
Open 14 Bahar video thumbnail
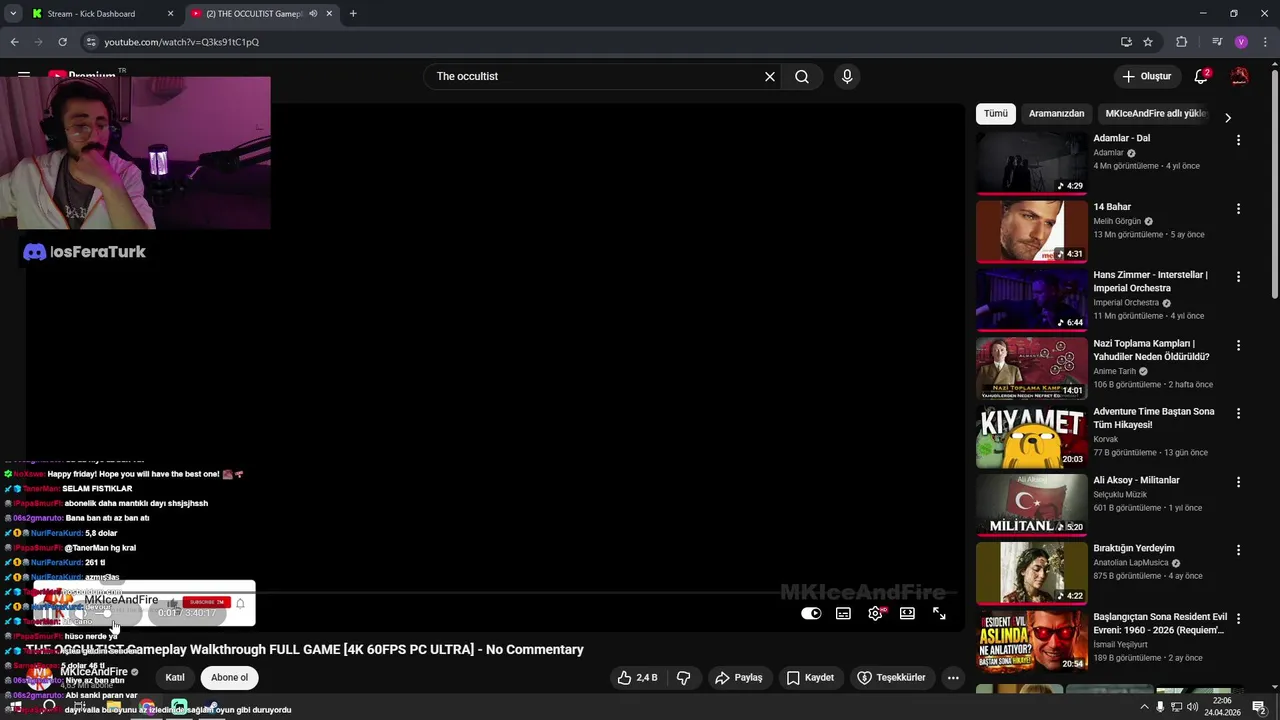1031,231
